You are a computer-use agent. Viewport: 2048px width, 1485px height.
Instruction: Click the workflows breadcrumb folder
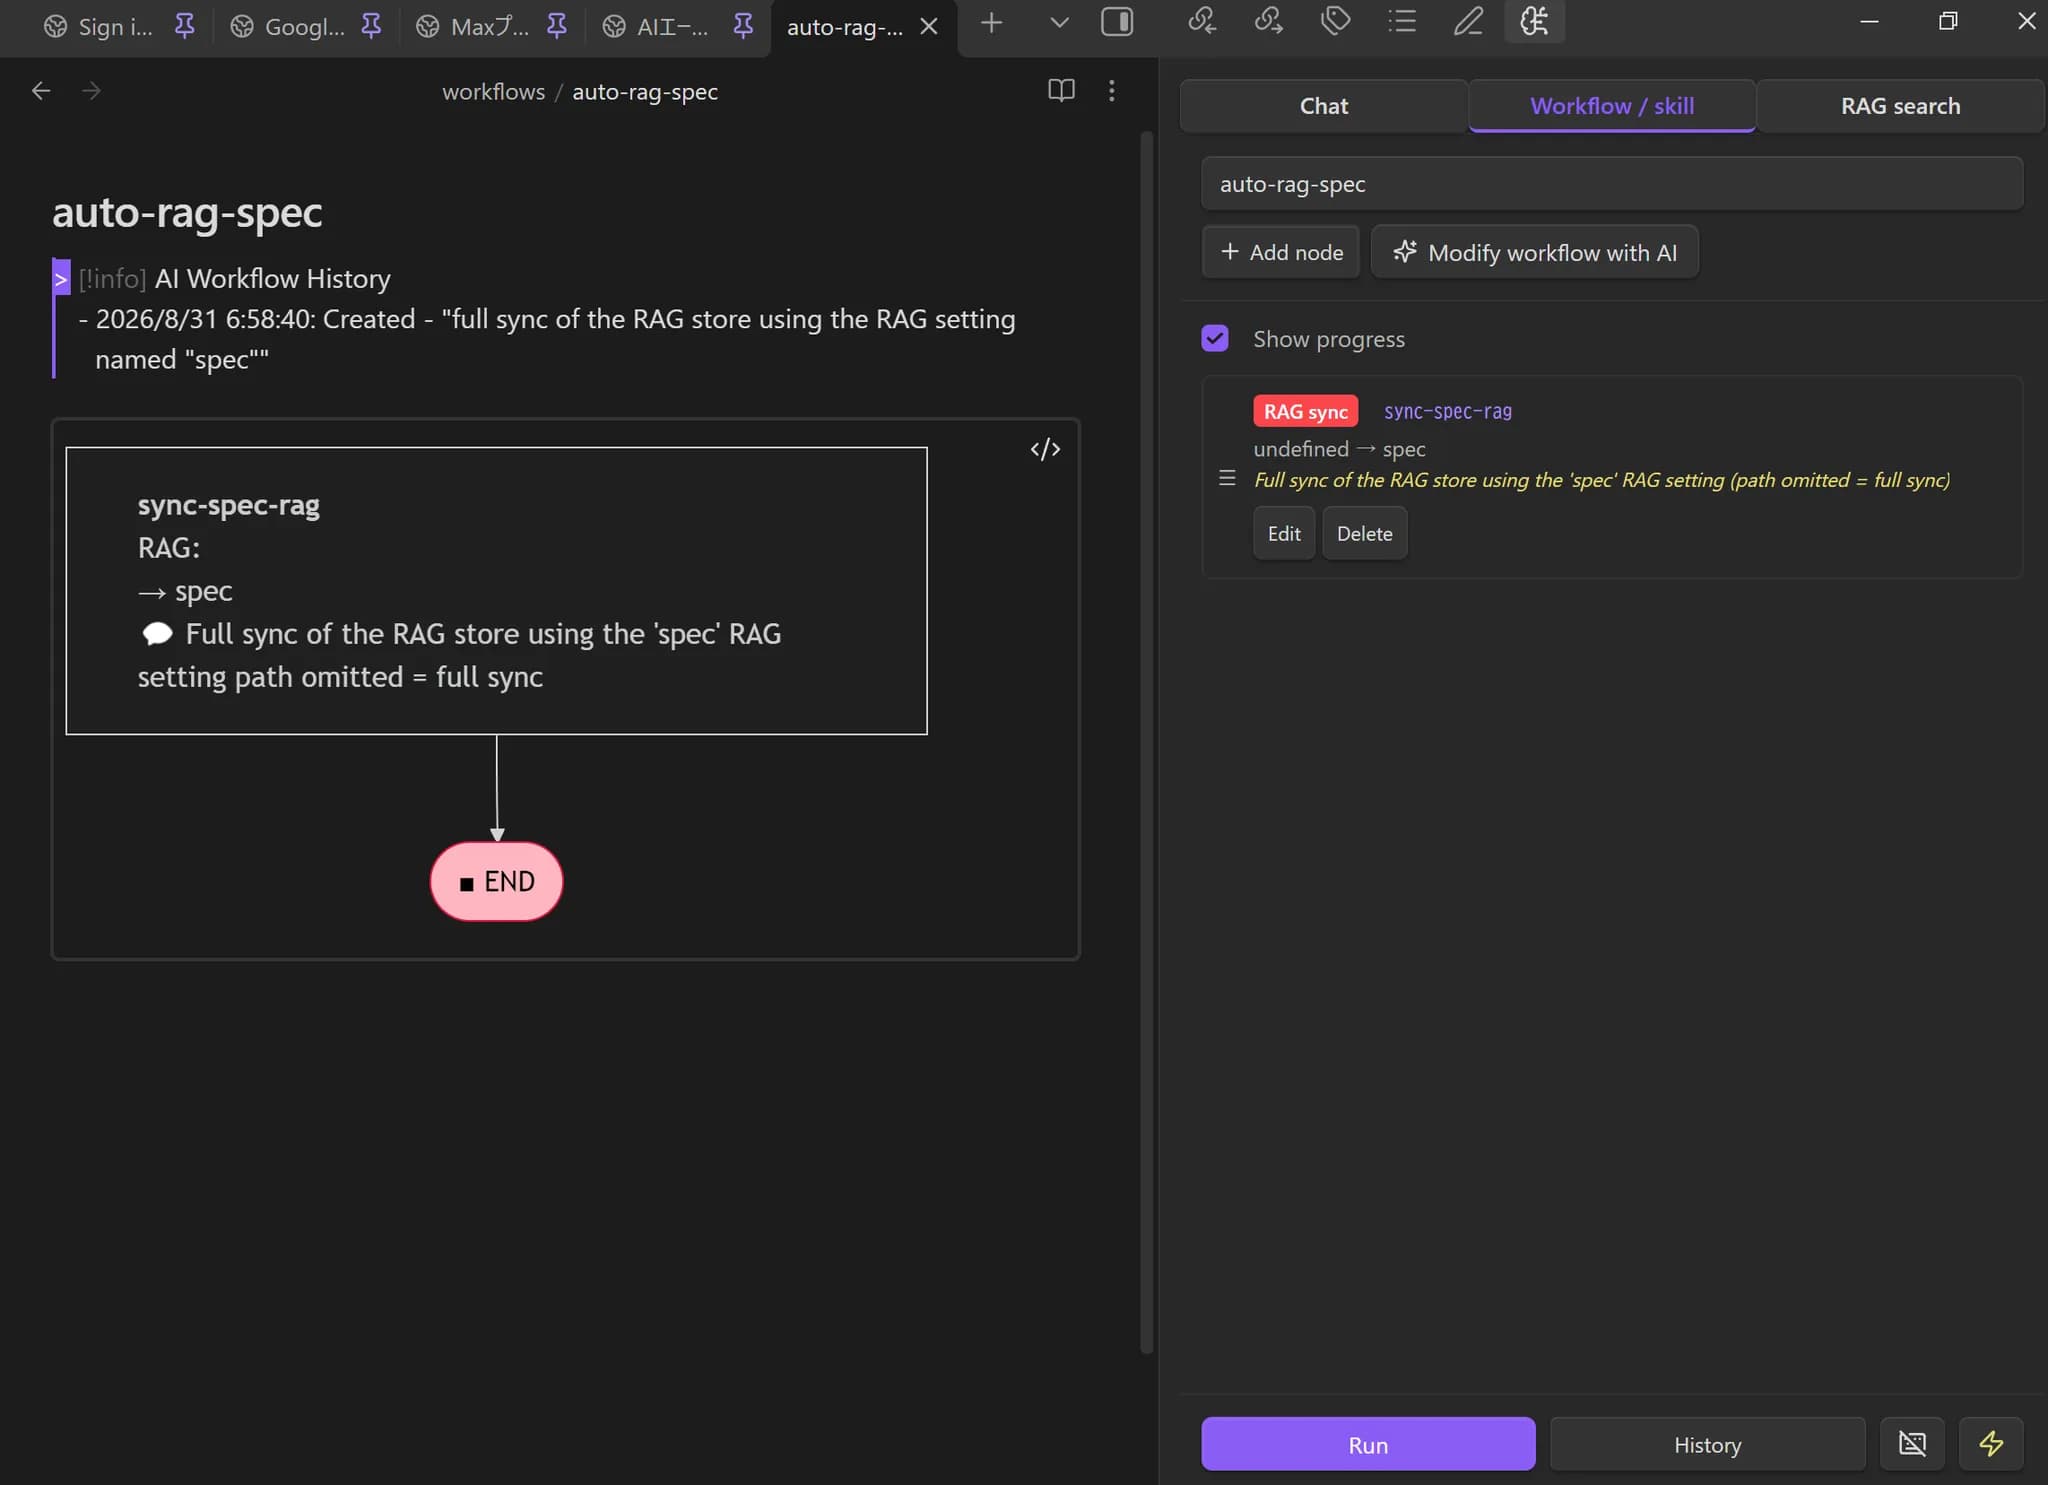(494, 92)
